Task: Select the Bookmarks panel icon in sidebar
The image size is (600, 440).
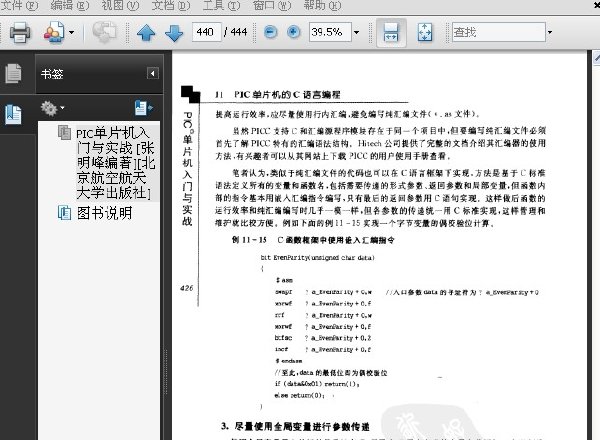Action: pos(14,114)
